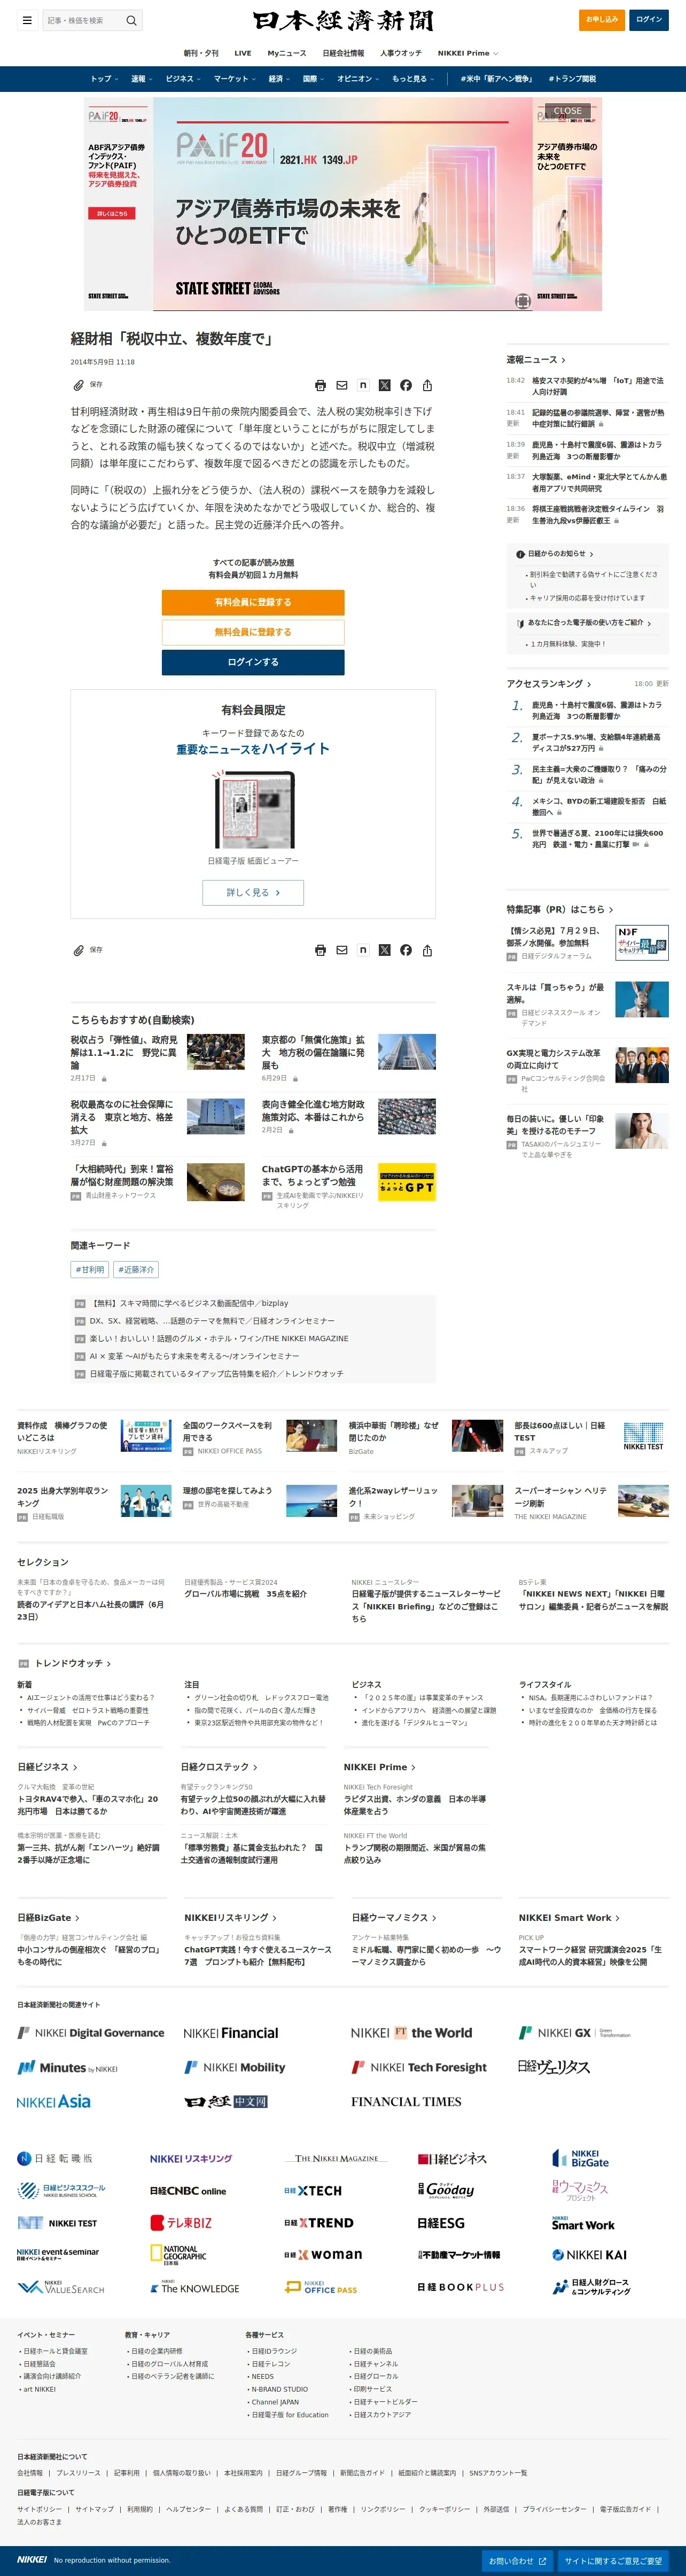Open the 速報ニュース section heading

536,360
